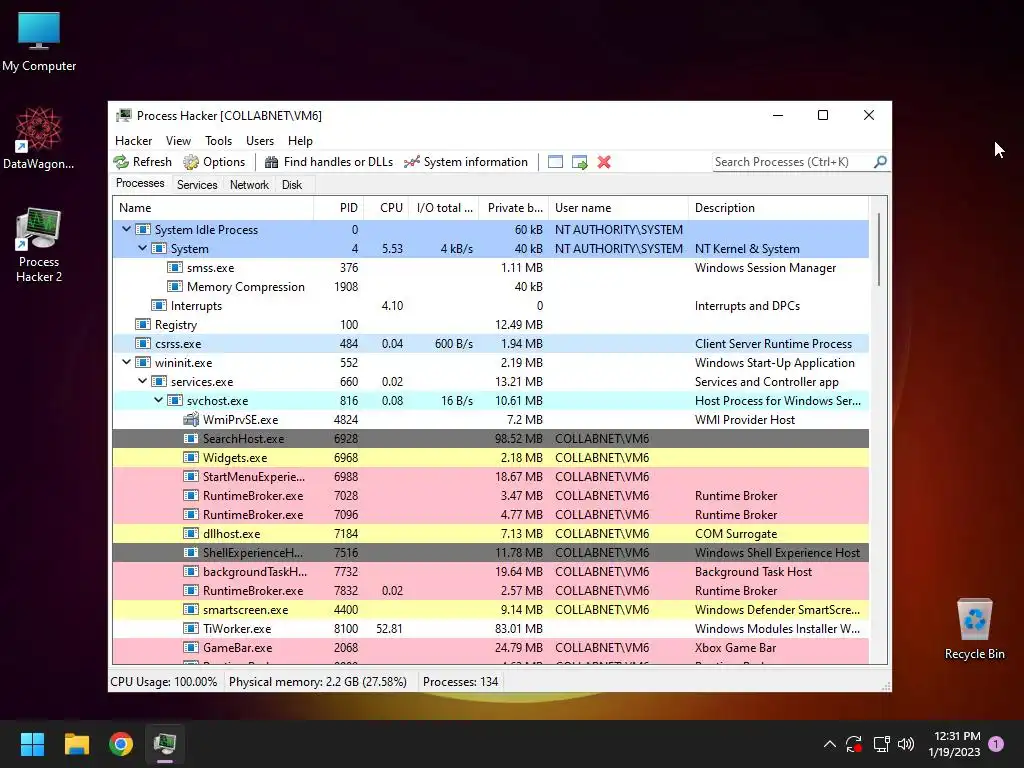Image resolution: width=1024 pixels, height=768 pixels.
Task: Switch to the Services tab
Action: pos(197,185)
